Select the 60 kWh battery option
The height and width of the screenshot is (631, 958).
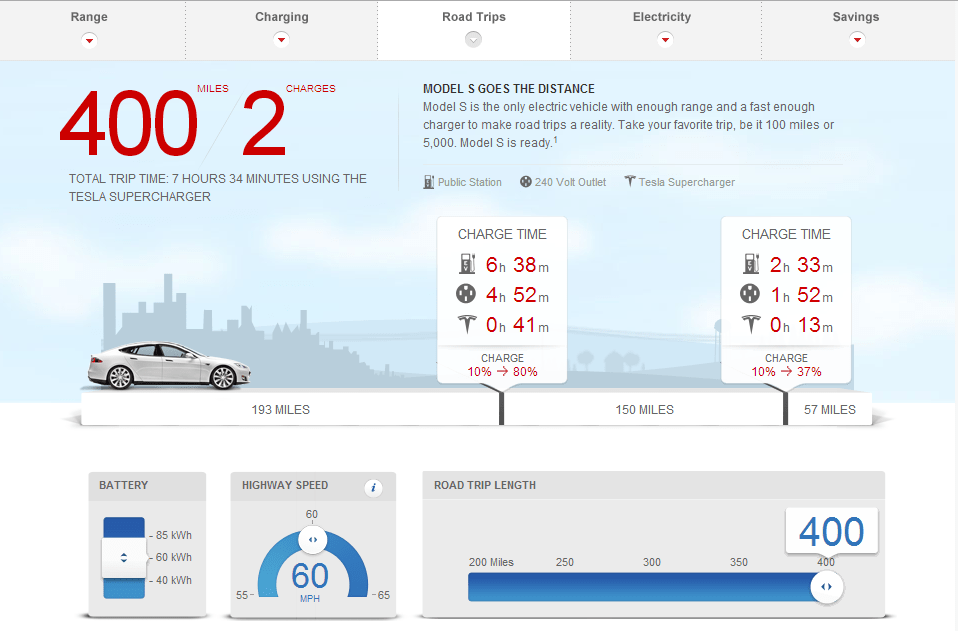174,557
